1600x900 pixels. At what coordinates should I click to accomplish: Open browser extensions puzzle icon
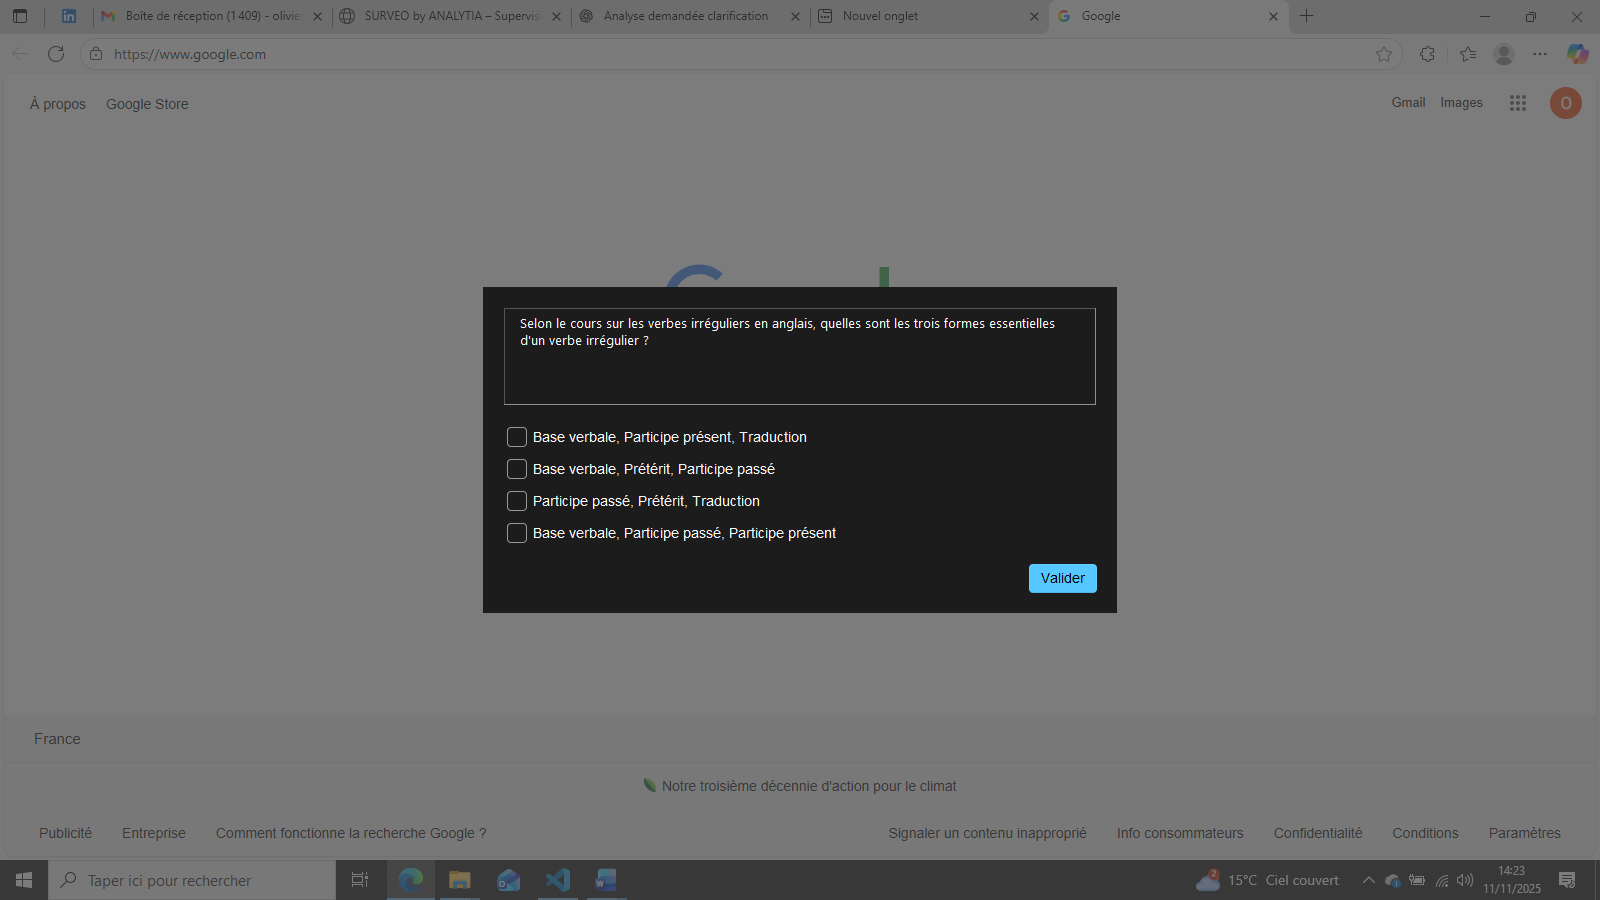tap(1427, 54)
